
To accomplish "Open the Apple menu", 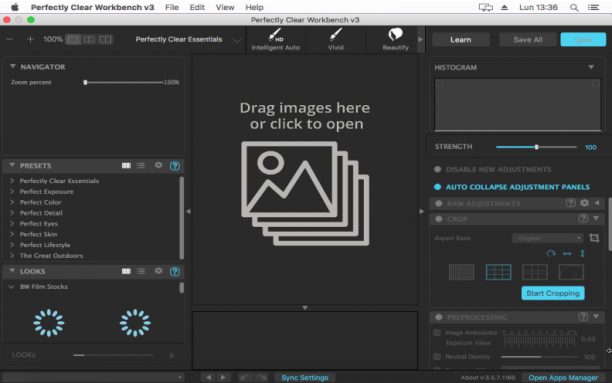I will click(x=15, y=7).
